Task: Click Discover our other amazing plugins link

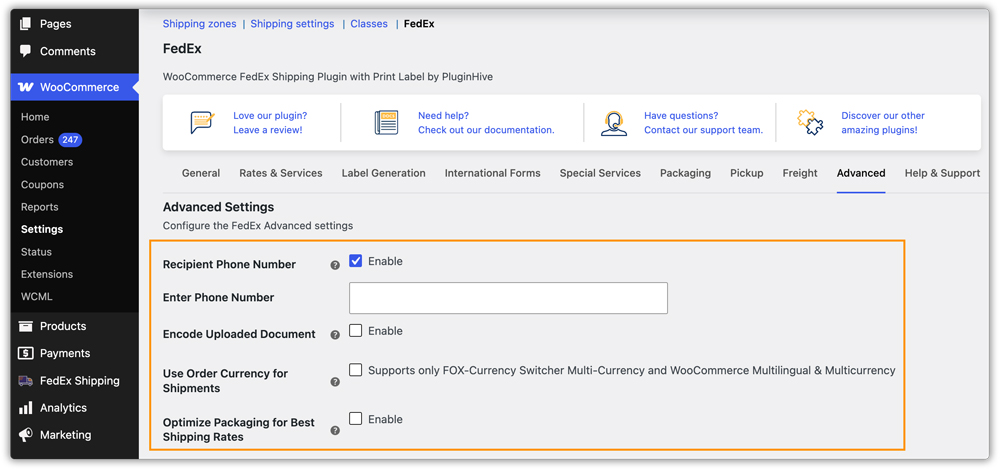Action: click(883, 122)
